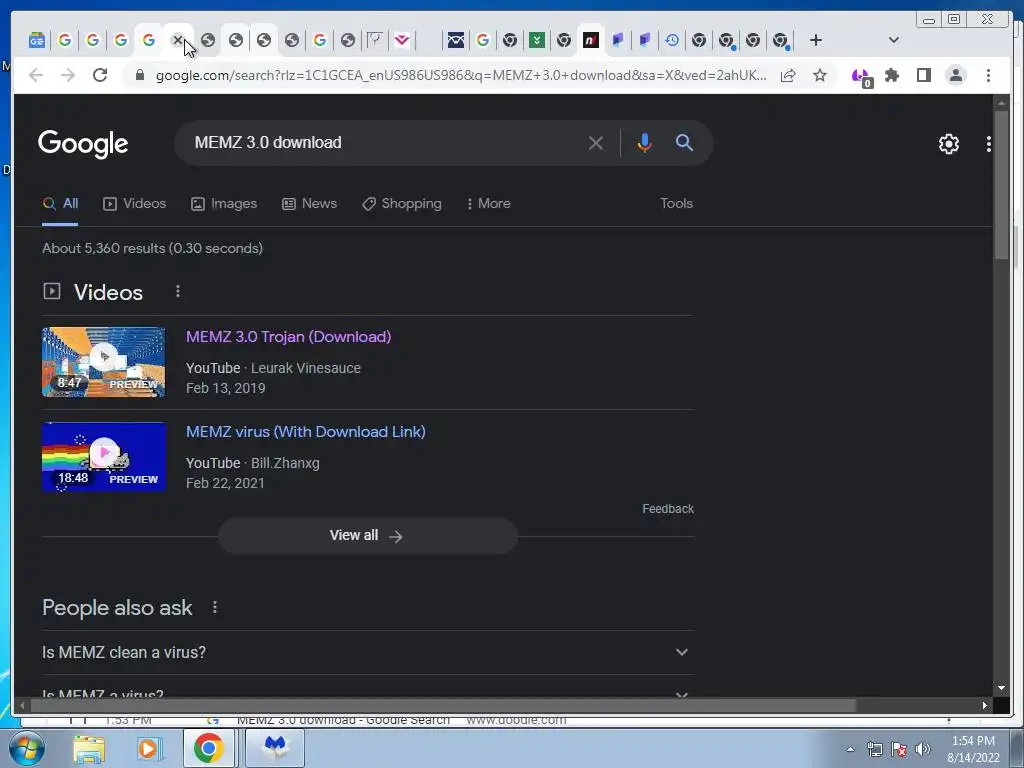This screenshot has height=768, width=1024.
Task: Start a voice search with the microphone
Action: tap(645, 143)
